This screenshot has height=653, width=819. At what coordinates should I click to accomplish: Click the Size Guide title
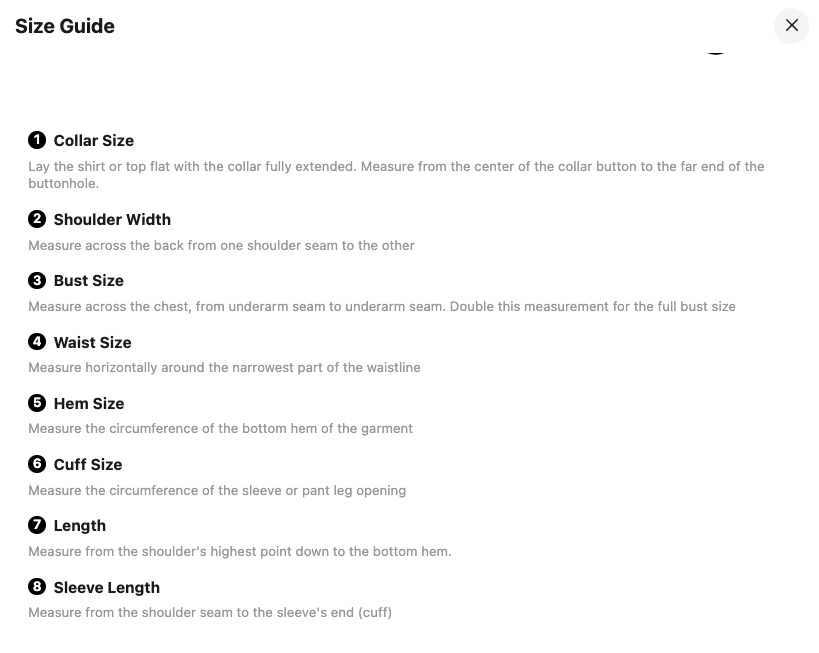tap(65, 26)
